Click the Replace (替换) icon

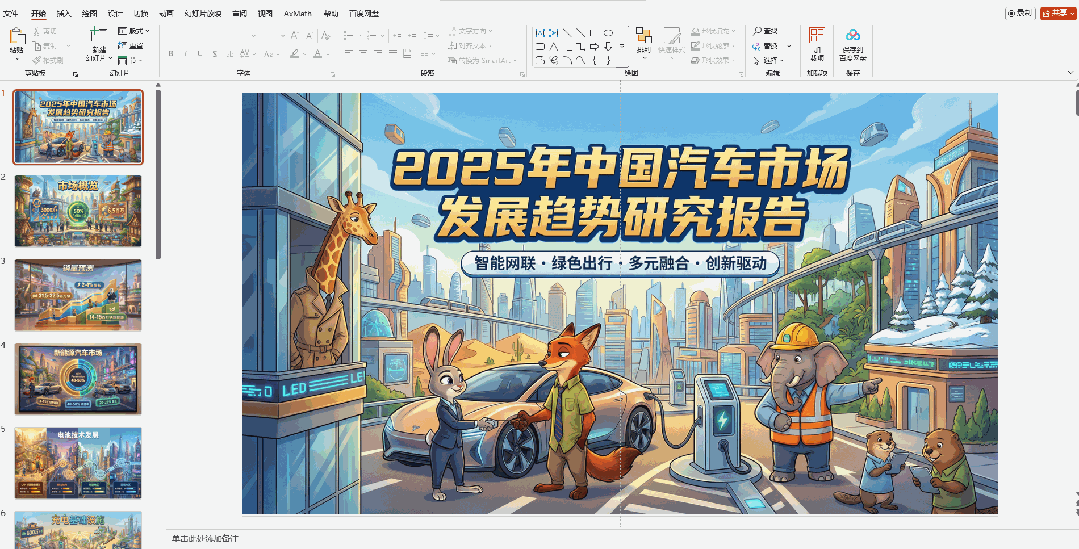[x=757, y=46]
